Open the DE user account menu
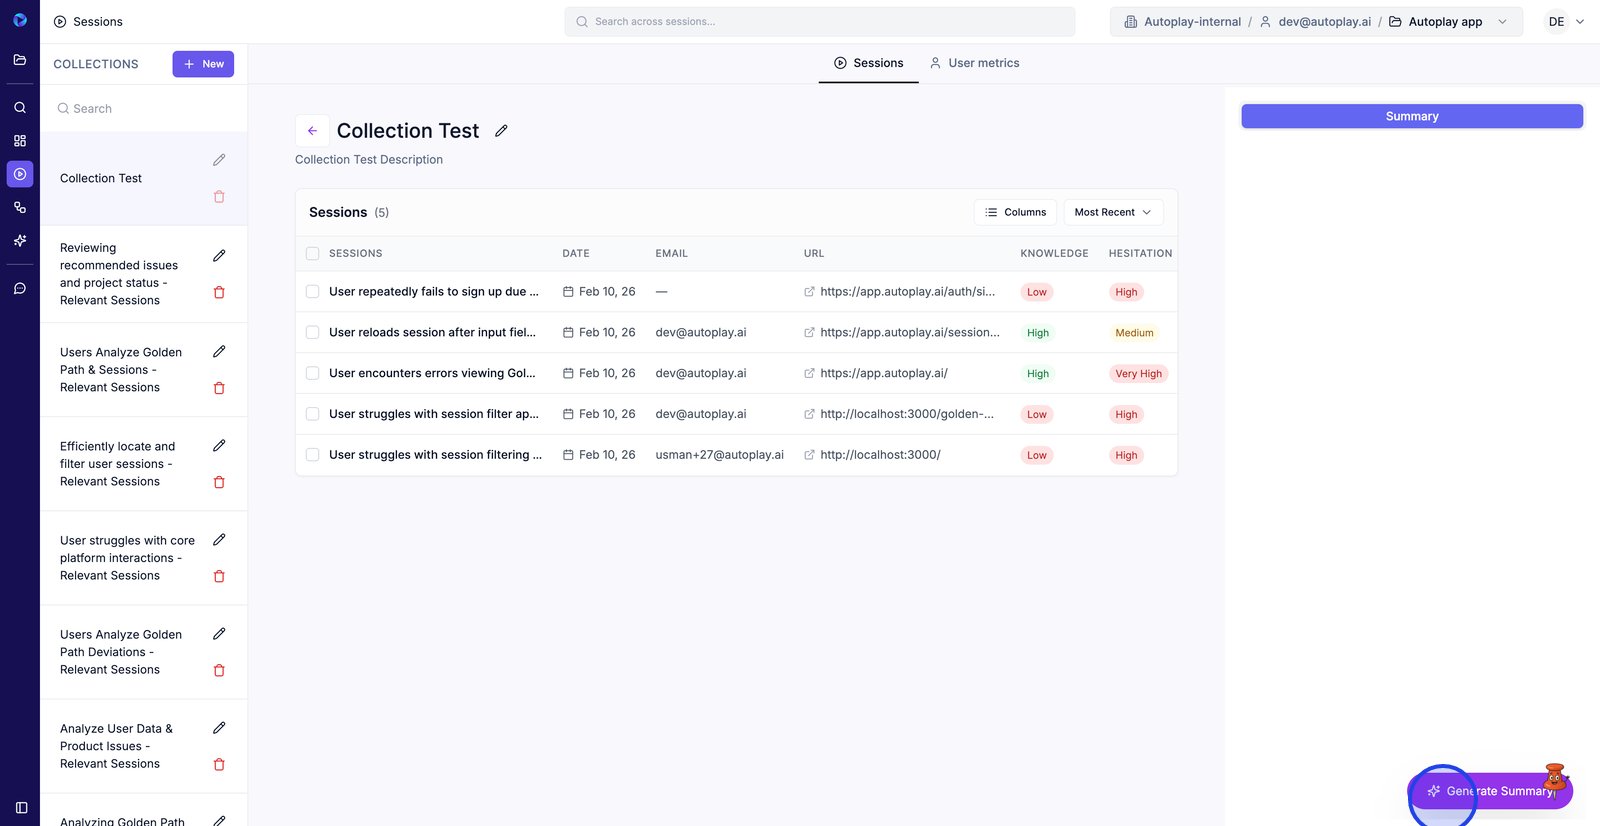This screenshot has width=1600, height=826. 1565,22
